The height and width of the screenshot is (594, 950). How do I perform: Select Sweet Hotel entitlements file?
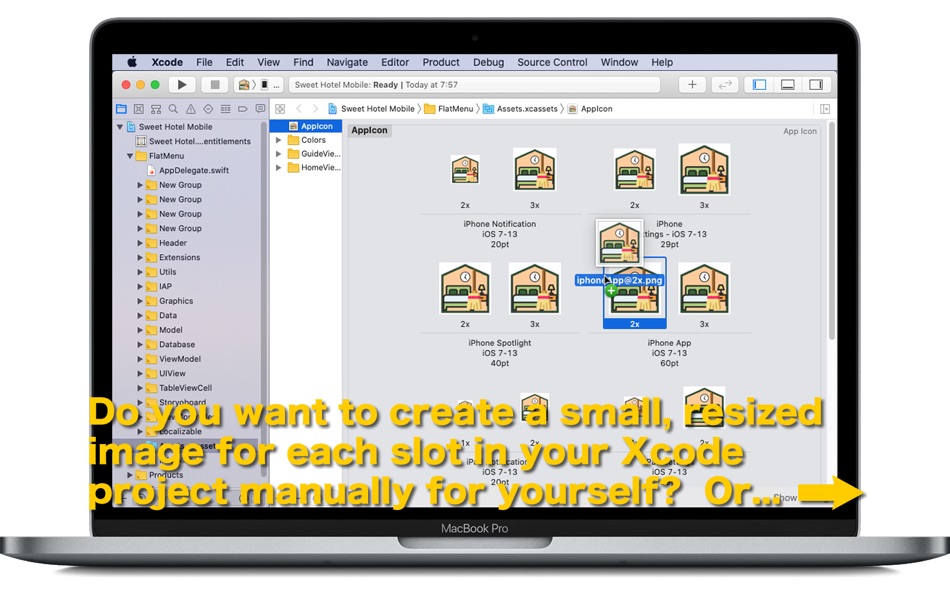point(193,141)
